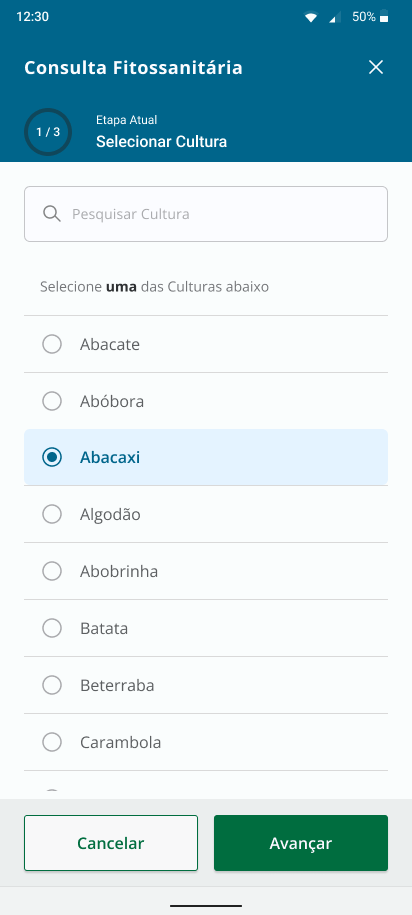The height and width of the screenshot is (915, 412).
Task: Select the Abacate radio button
Action: (x=52, y=344)
